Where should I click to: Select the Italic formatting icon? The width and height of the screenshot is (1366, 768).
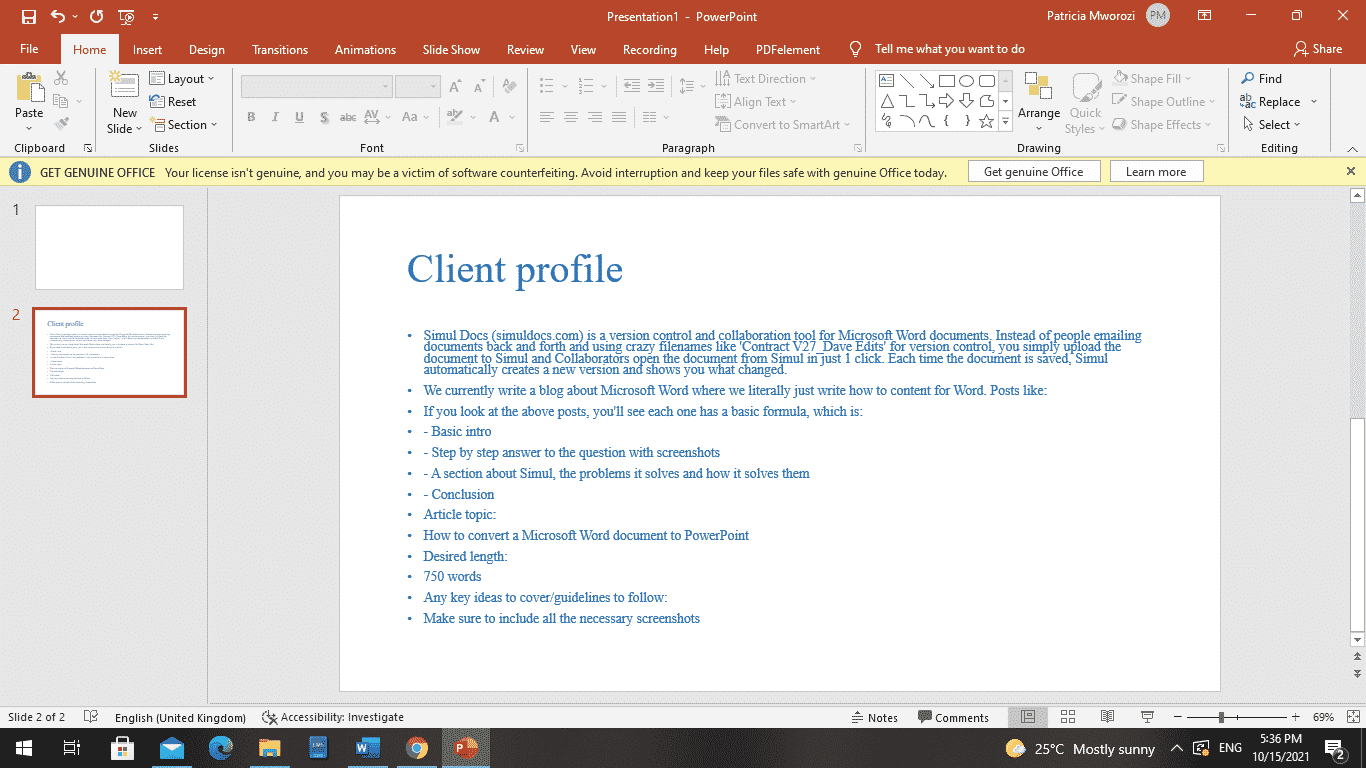pyautogui.click(x=275, y=117)
